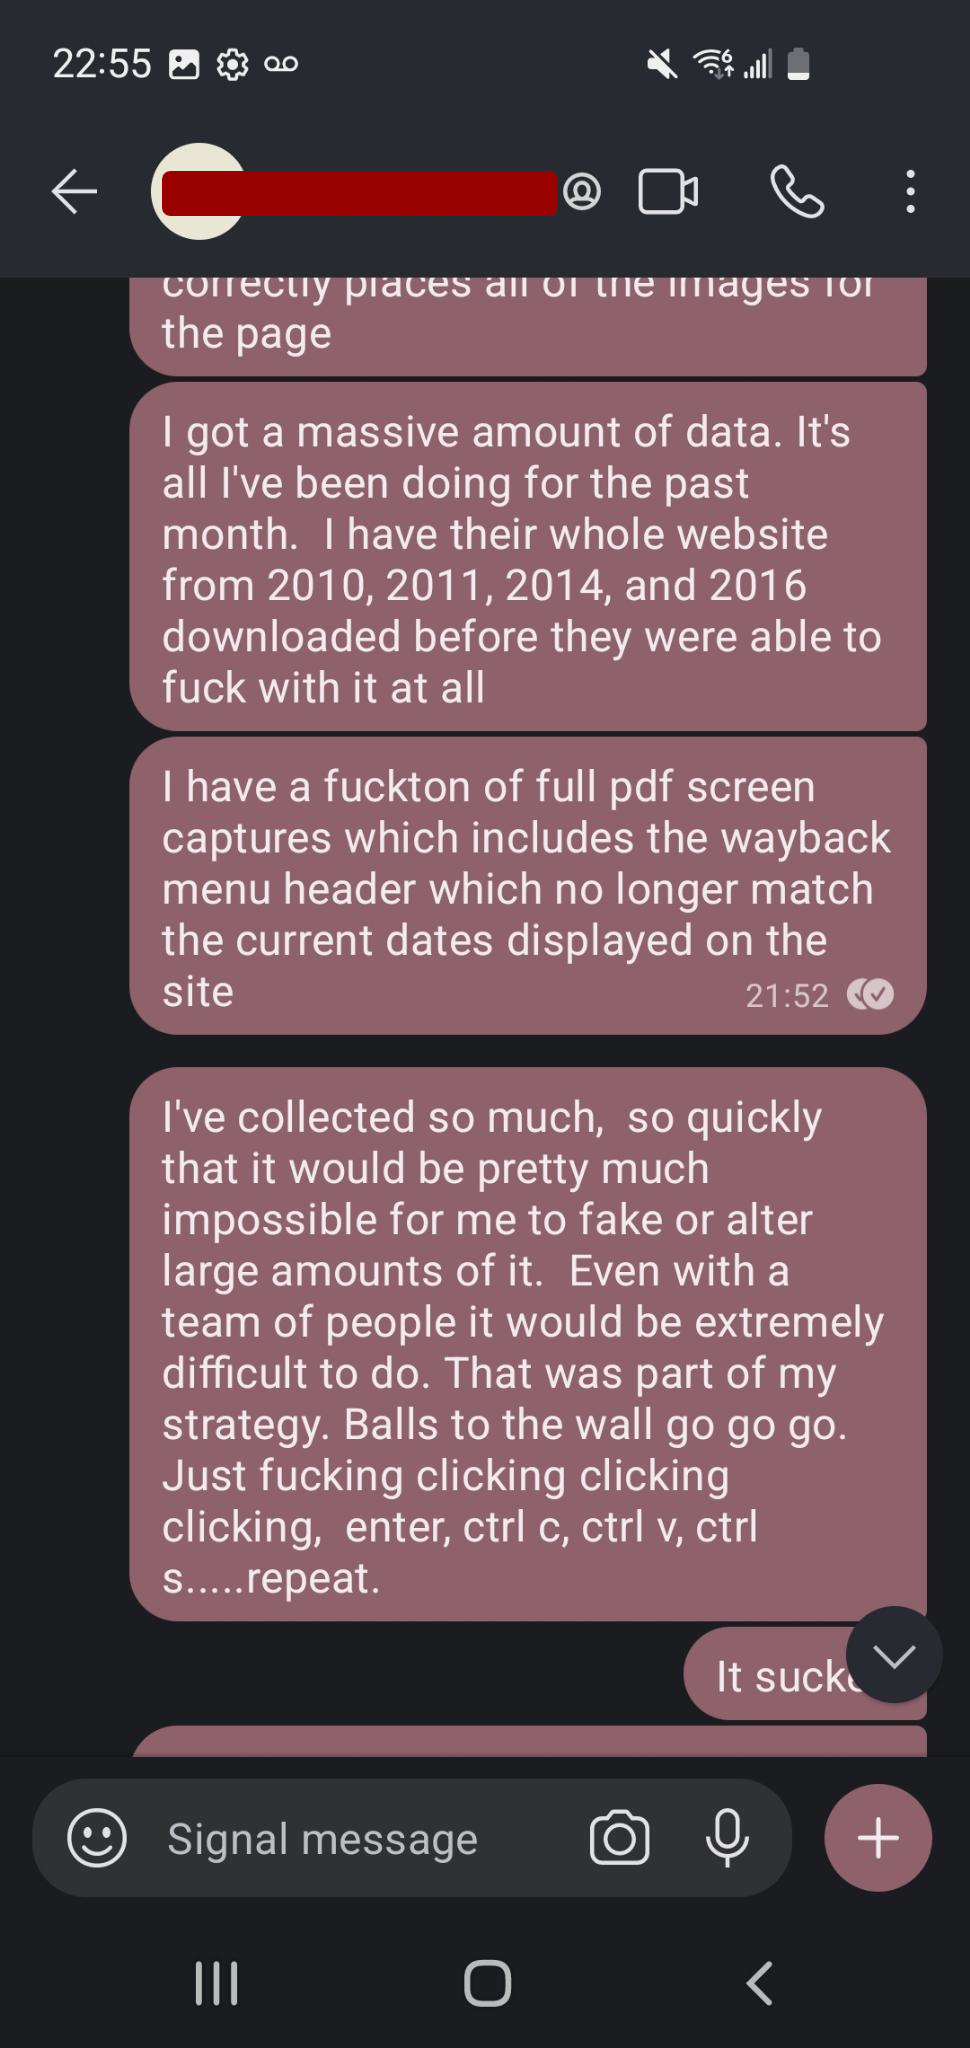Select the 'massive amount of data' message
This screenshot has height=2048, width=970.
(528, 557)
